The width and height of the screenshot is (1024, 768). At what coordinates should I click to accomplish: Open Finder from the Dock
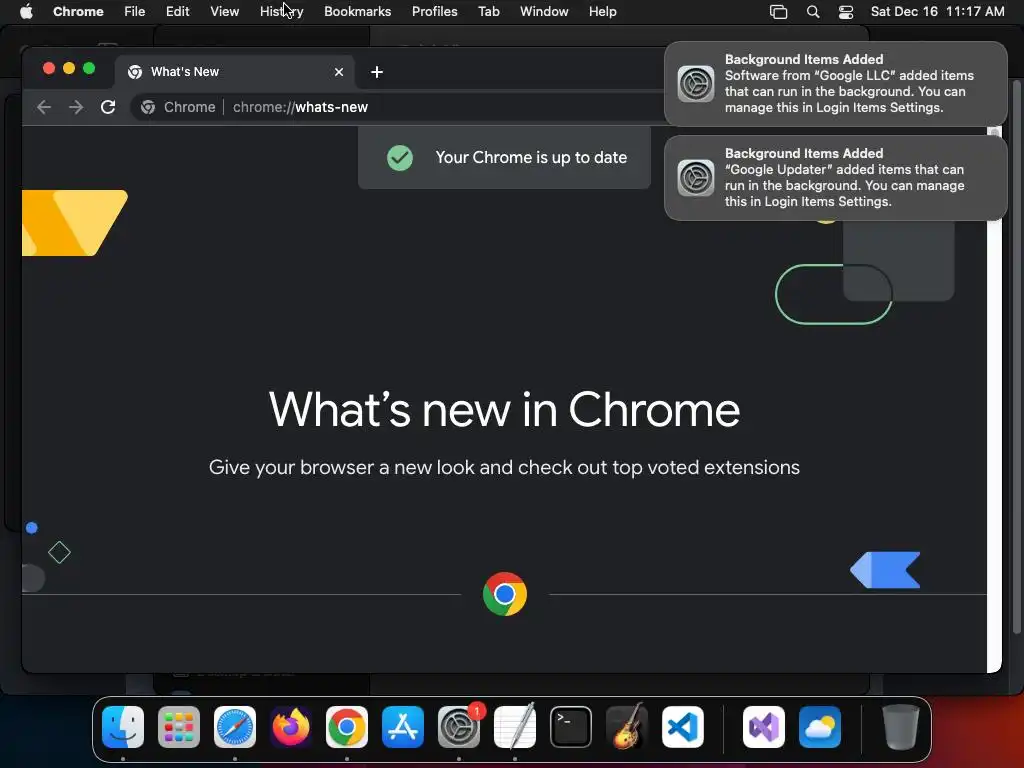(123, 727)
